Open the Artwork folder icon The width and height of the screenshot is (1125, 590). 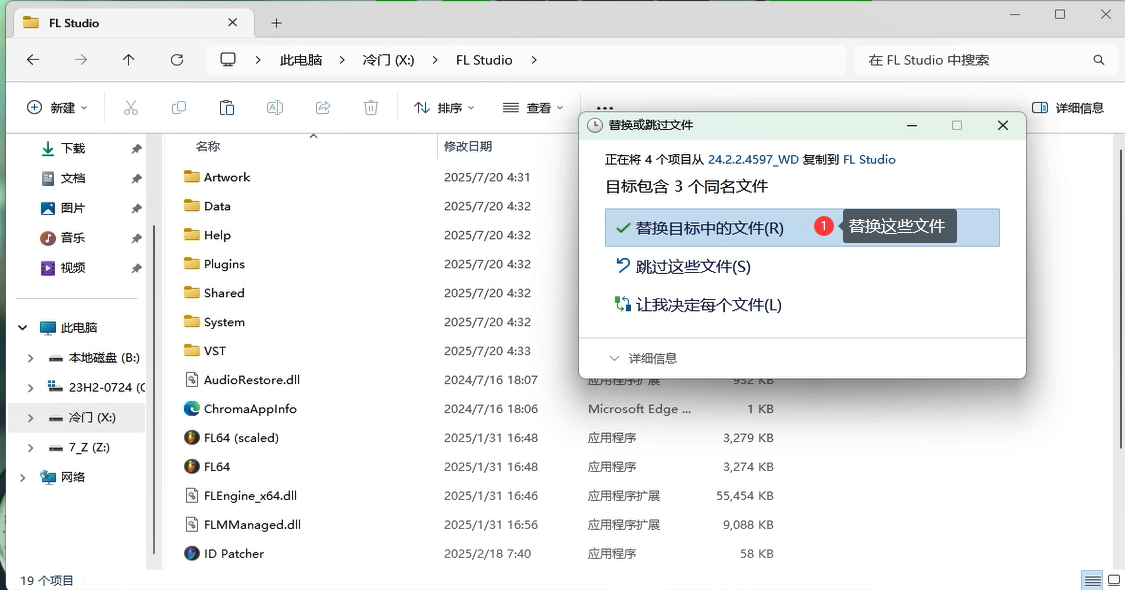pyautogui.click(x=192, y=177)
